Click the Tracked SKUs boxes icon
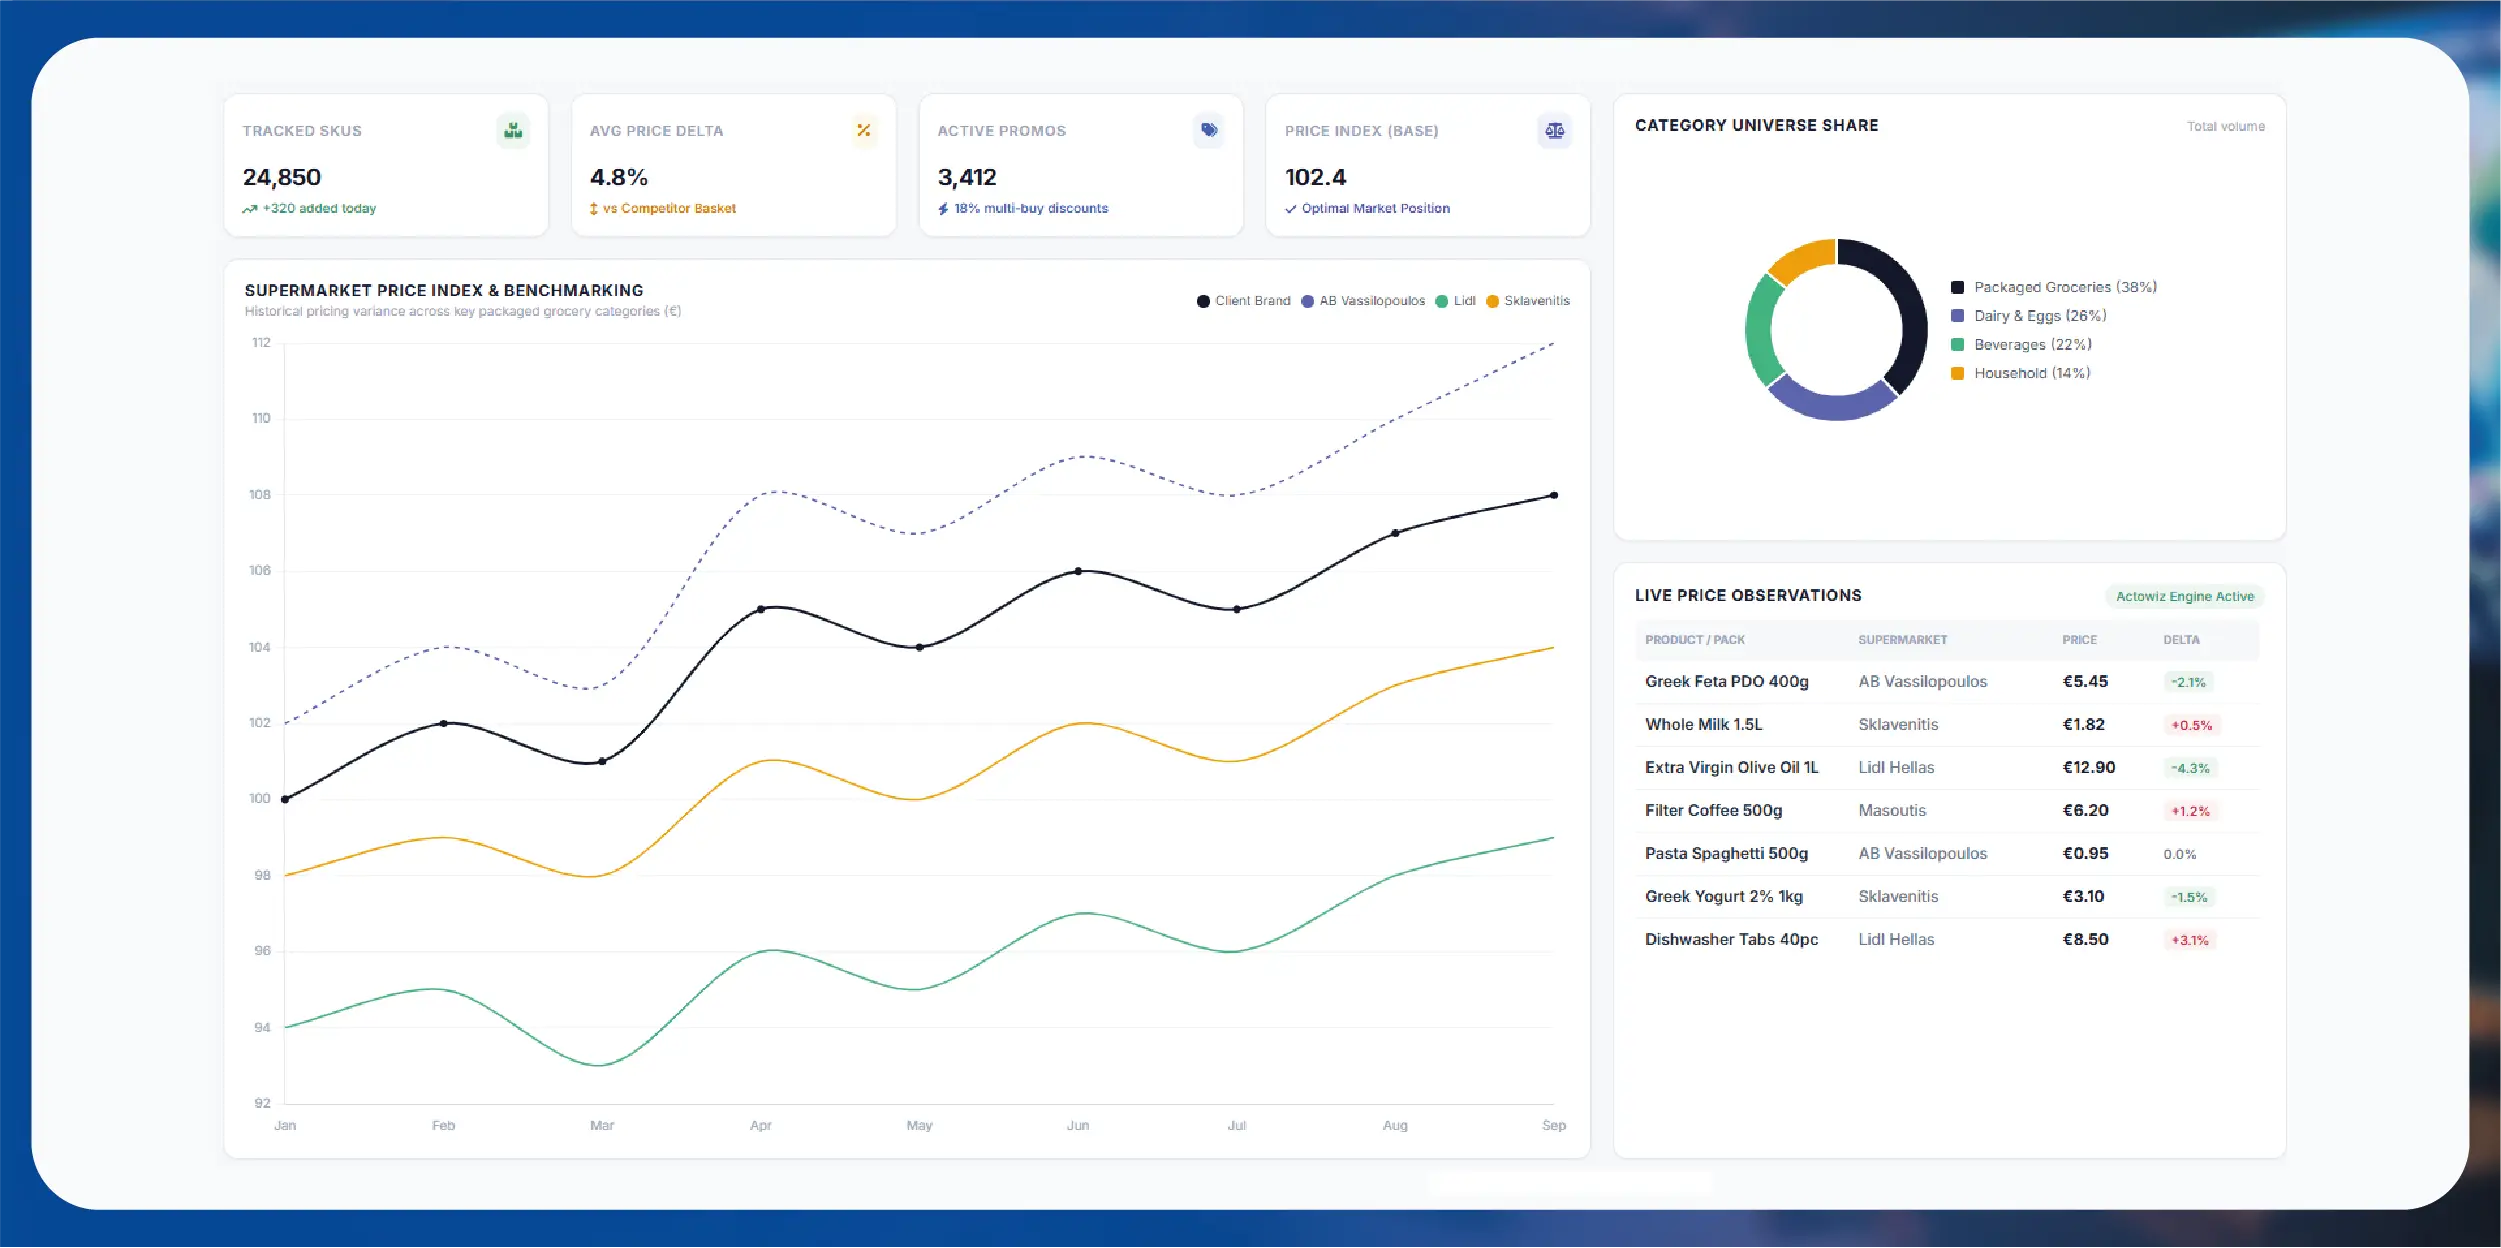 click(x=513, y=130)
